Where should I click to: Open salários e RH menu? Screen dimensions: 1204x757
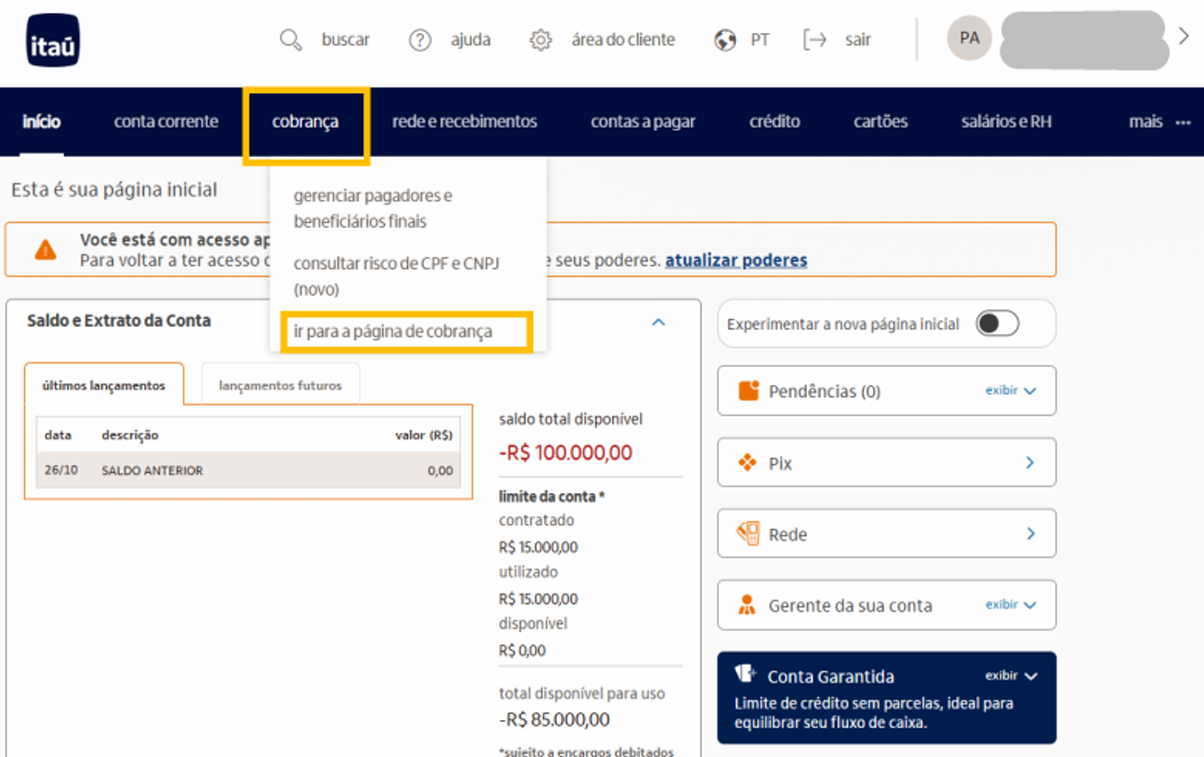tap(1006, 122)
